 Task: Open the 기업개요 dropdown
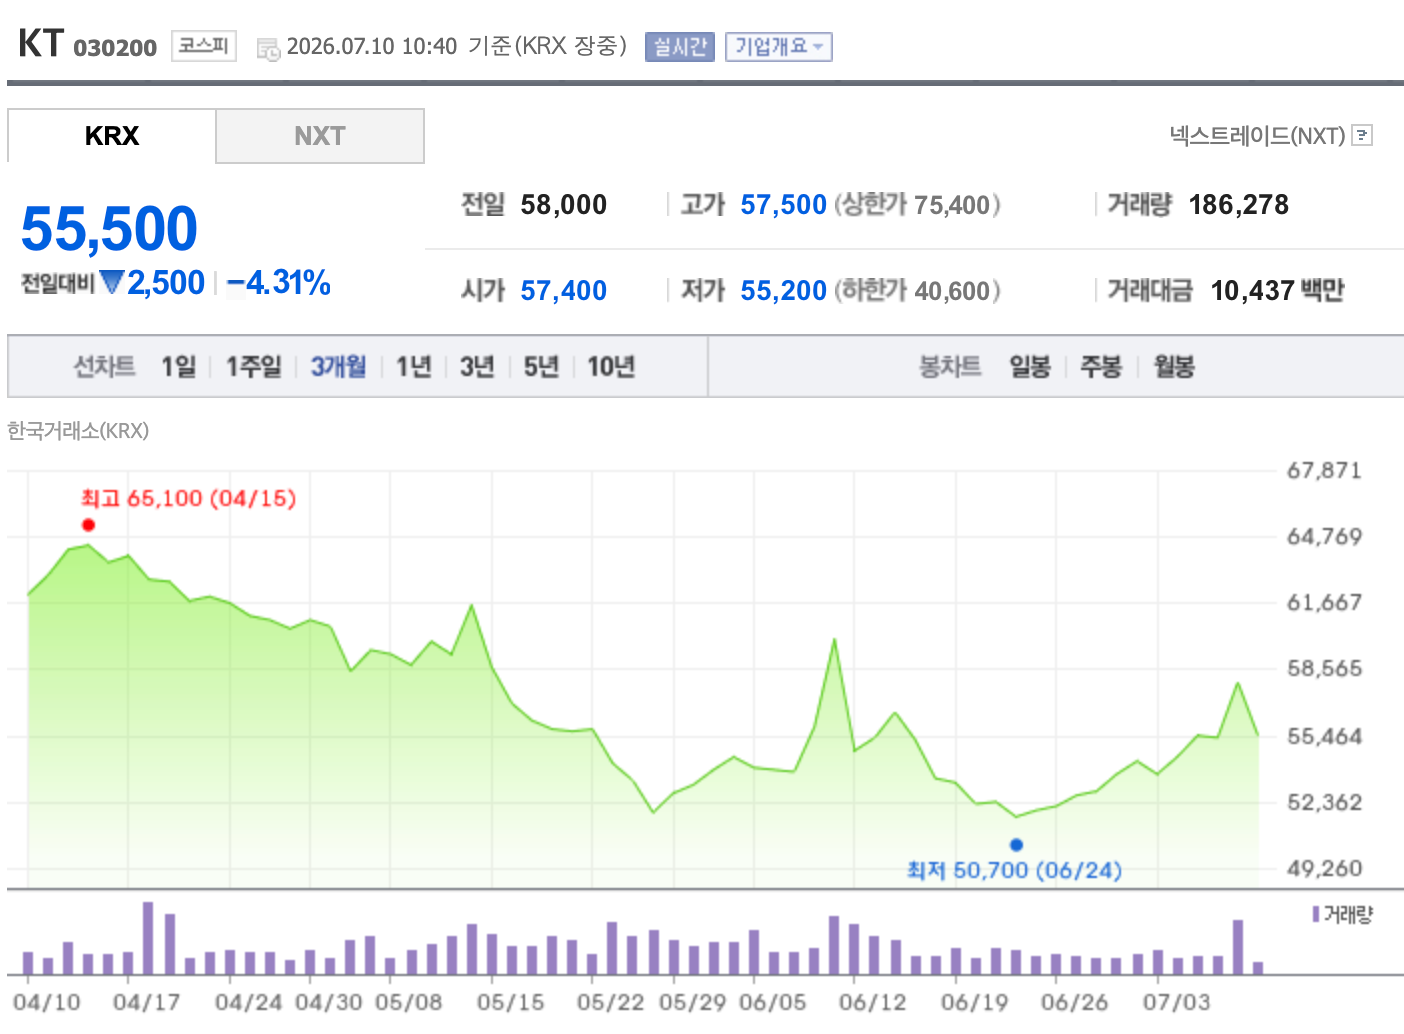pyautogui.click(x=778, y=46)
